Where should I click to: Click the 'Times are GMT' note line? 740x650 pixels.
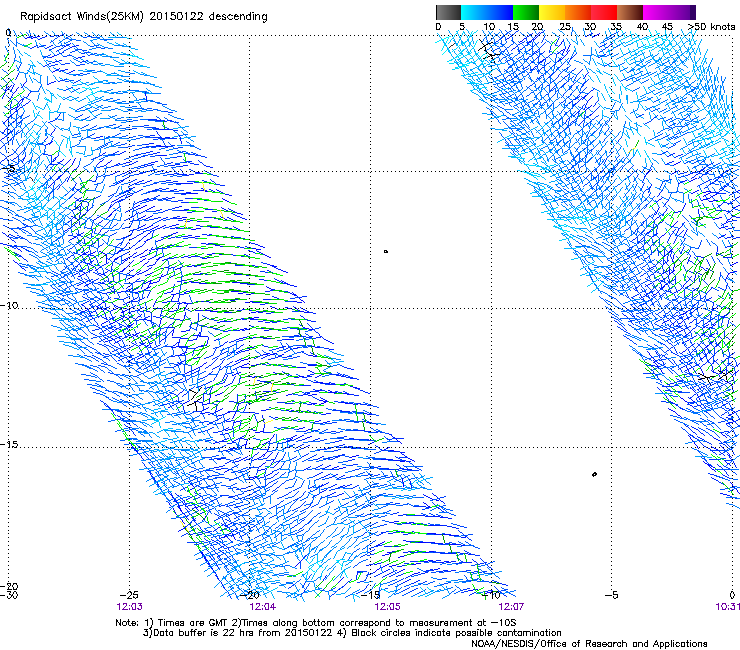316,623
